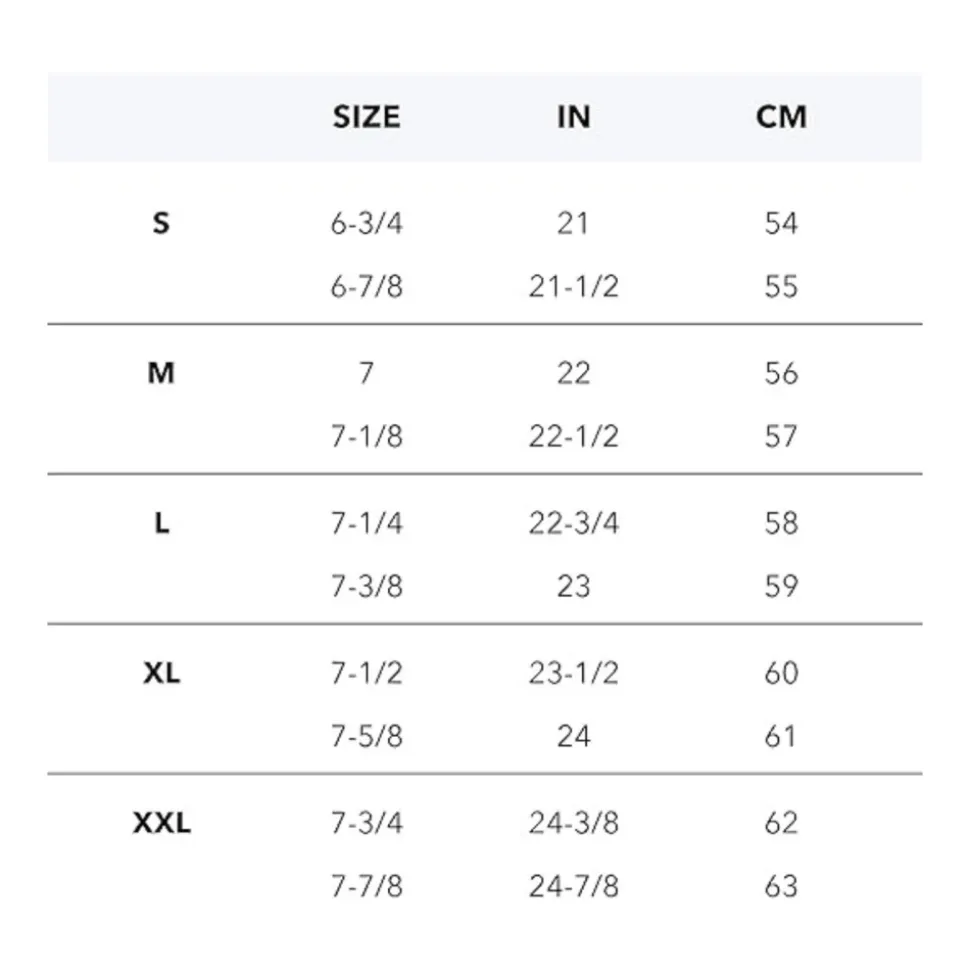
Task: Click the IN column header
Action: coord(574,117)
